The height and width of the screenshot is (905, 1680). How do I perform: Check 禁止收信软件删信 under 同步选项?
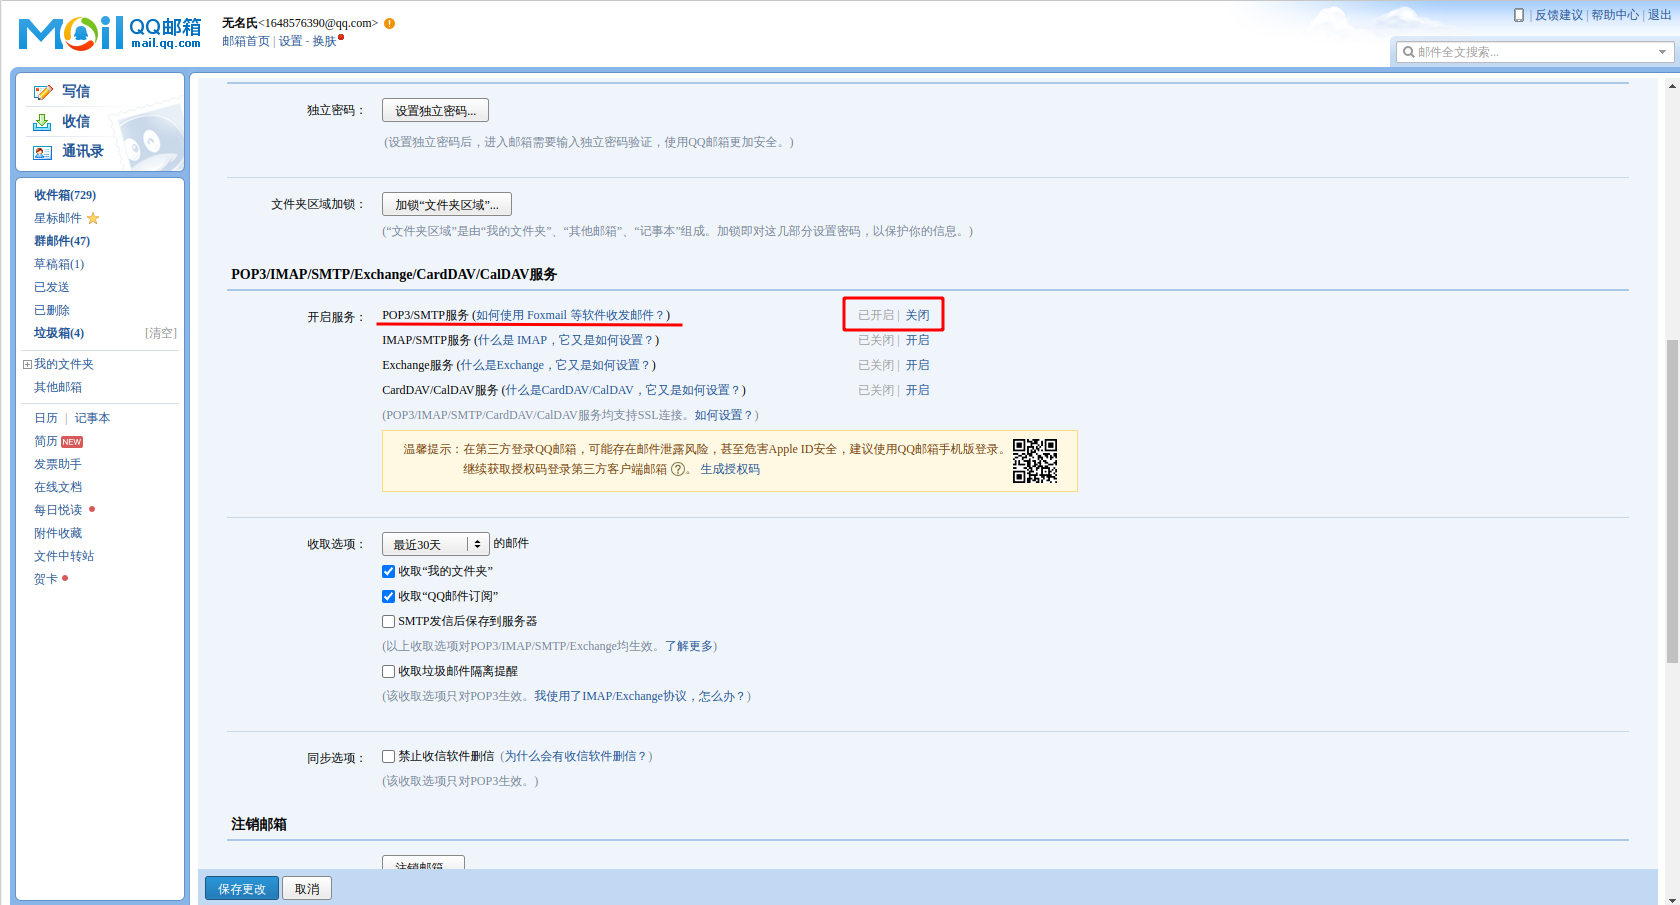(388, 756)
